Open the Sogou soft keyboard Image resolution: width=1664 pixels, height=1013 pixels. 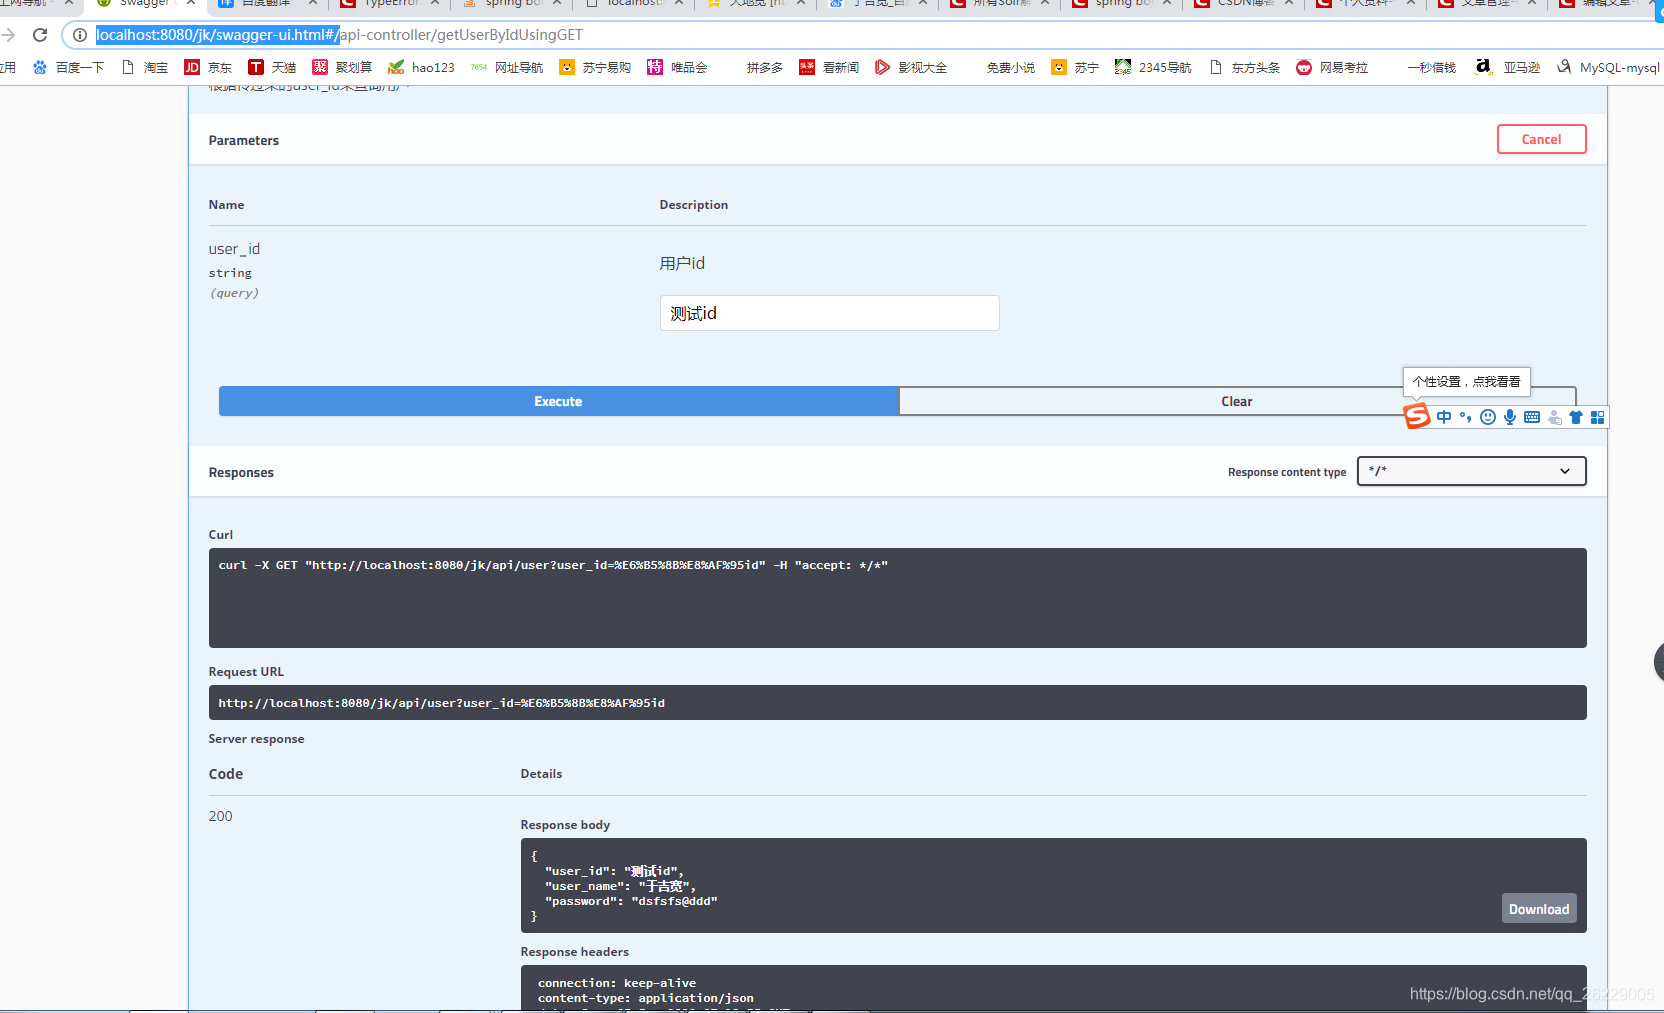tap(1531, 417)
